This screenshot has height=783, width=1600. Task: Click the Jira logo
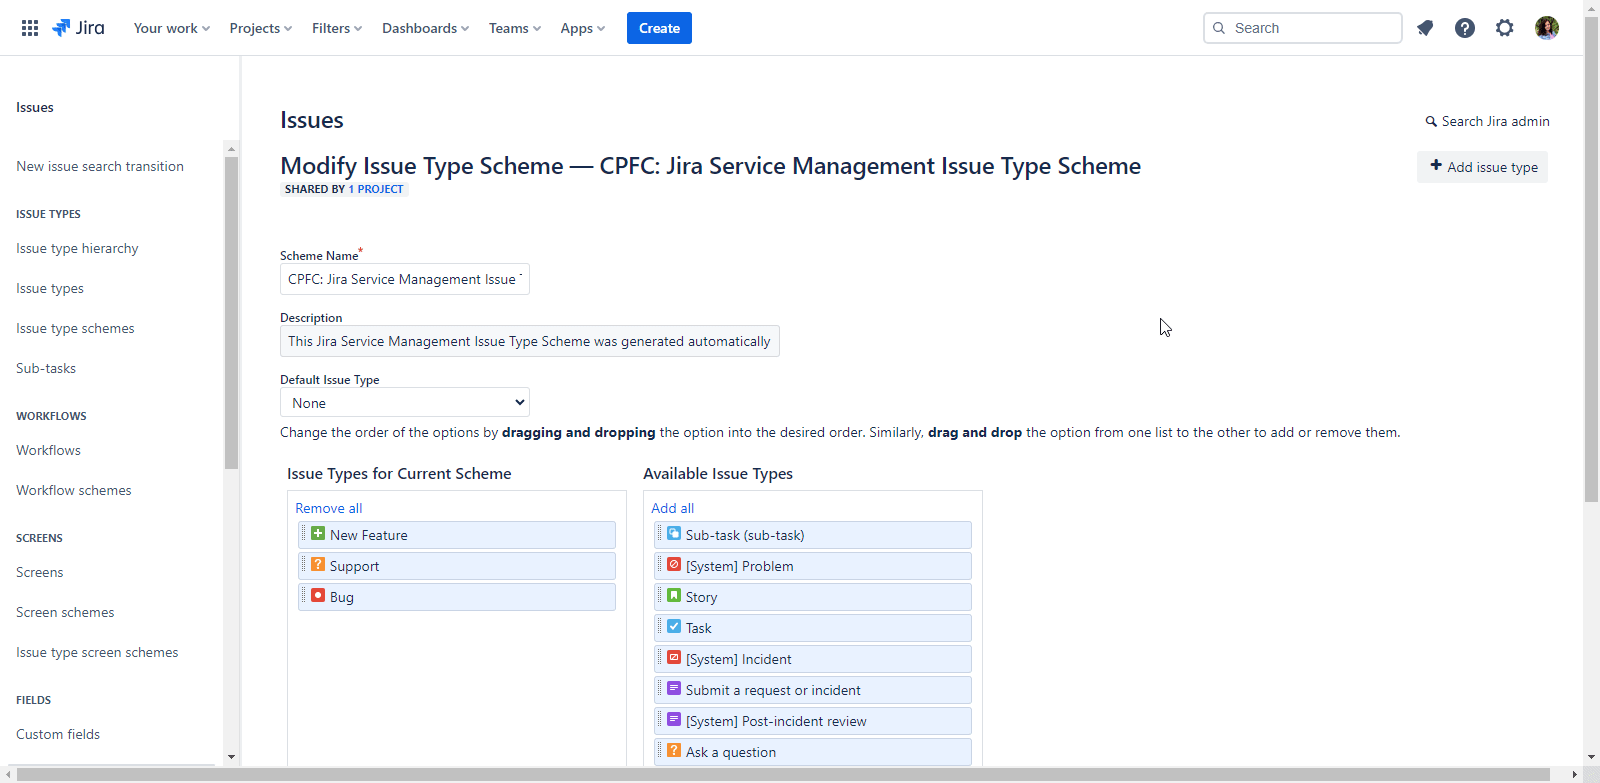pyautogui.click(x=78, y=28)
